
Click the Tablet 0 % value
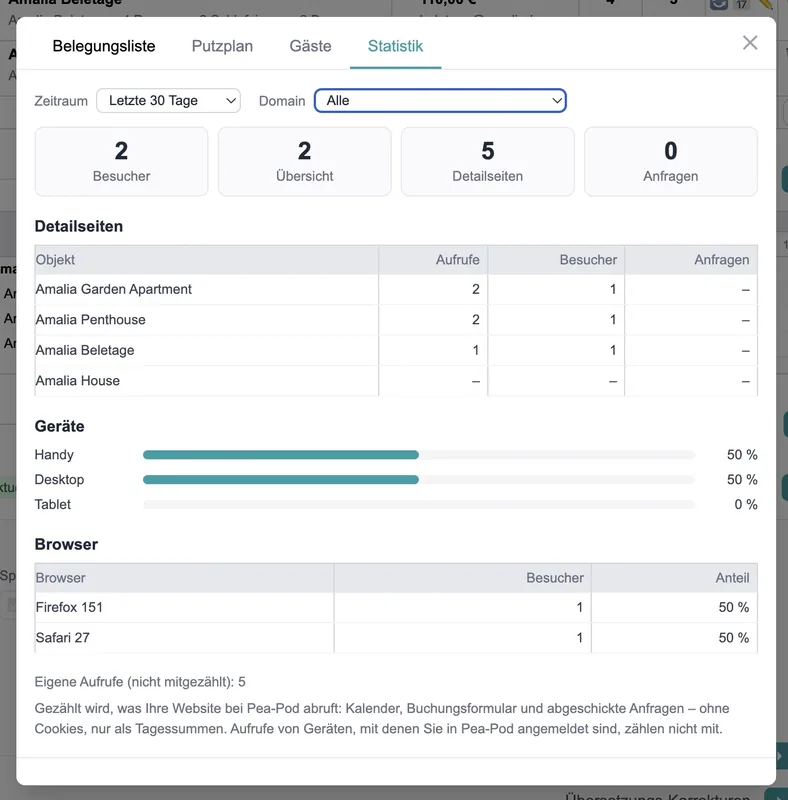tap(746, 505)
